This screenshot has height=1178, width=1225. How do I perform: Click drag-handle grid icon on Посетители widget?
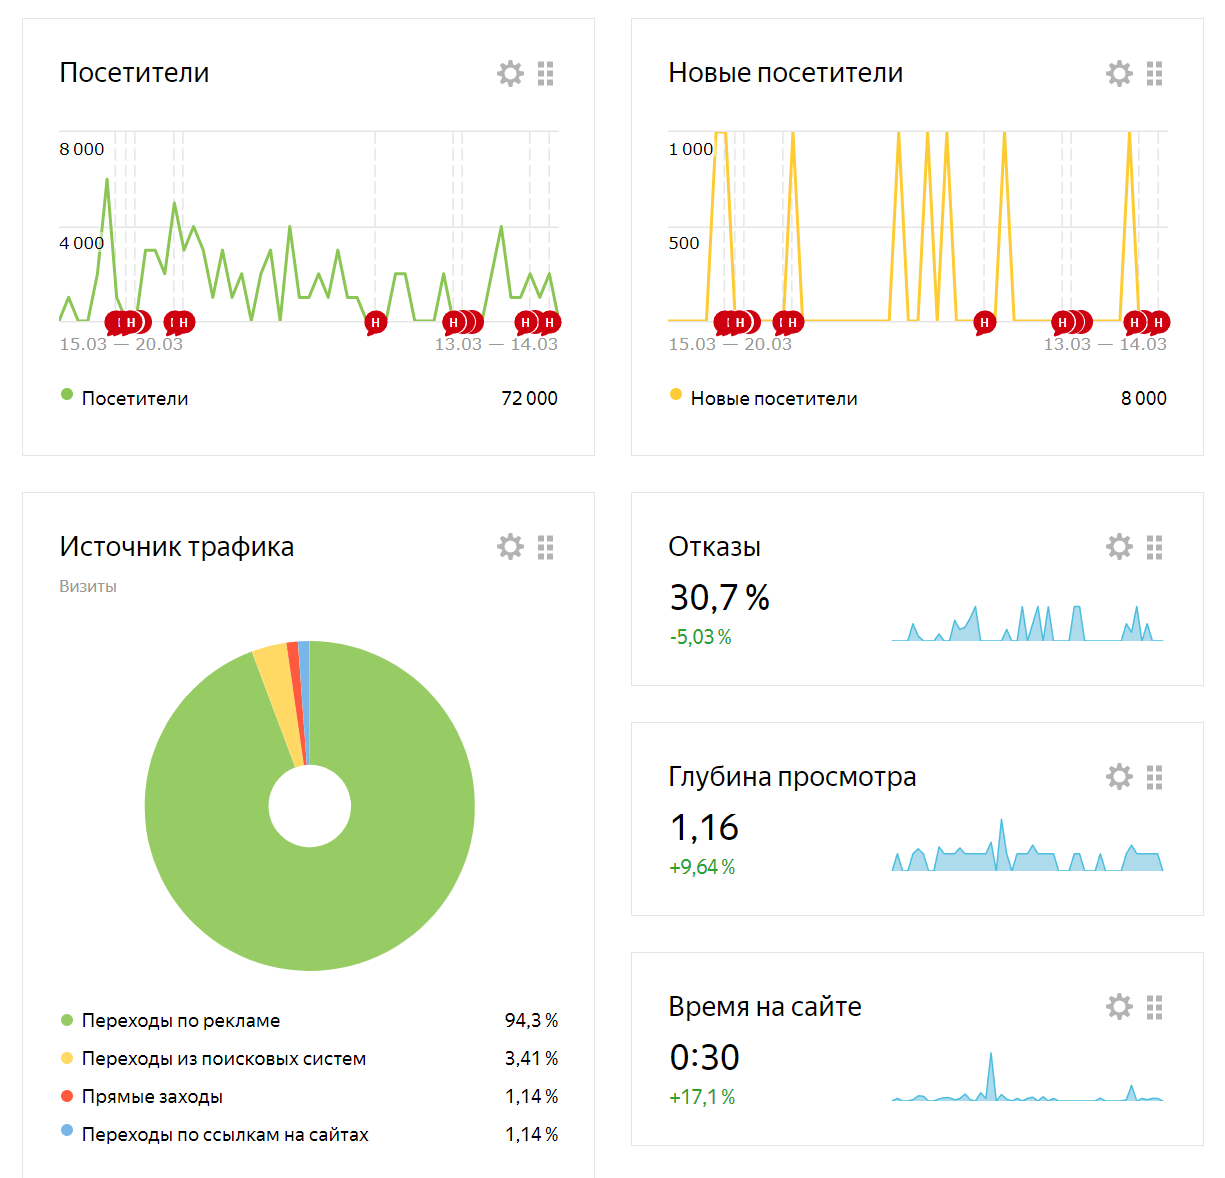click(x=545, y=73)
